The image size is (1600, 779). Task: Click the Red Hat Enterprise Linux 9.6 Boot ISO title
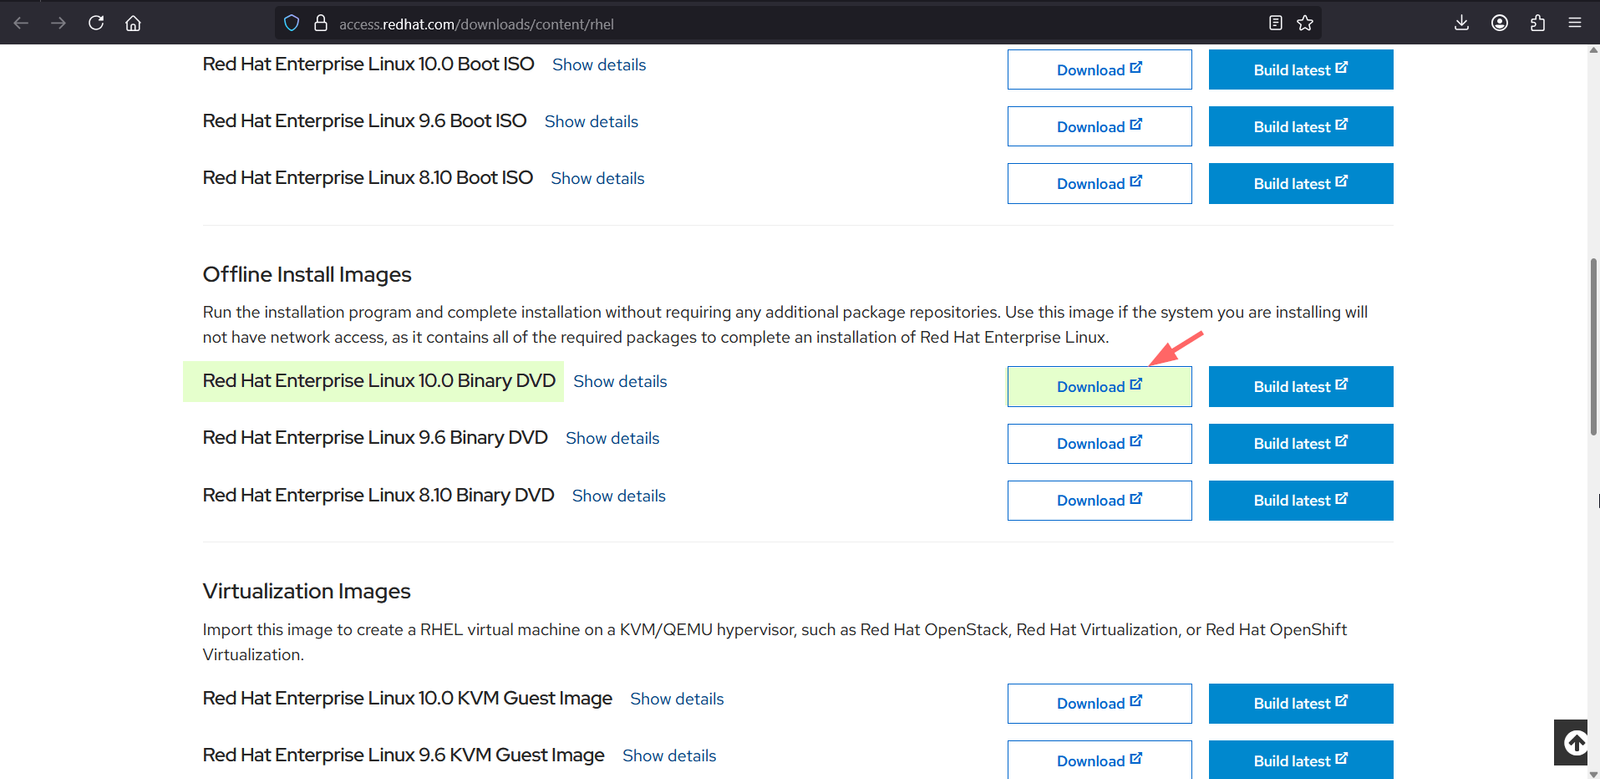click(x=364, y=121)
